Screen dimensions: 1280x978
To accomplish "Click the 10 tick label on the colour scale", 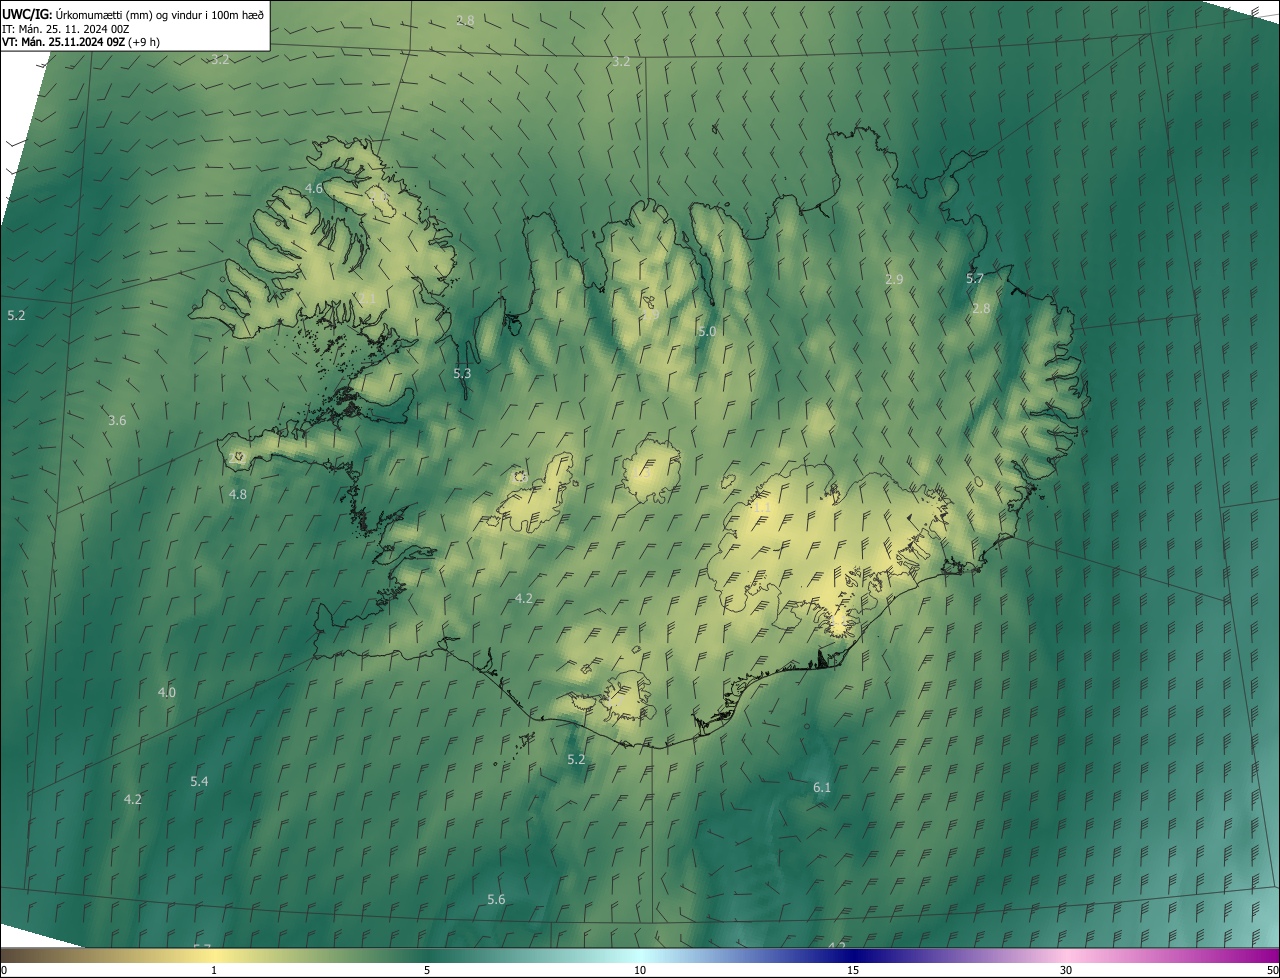I will coord(640,970).
